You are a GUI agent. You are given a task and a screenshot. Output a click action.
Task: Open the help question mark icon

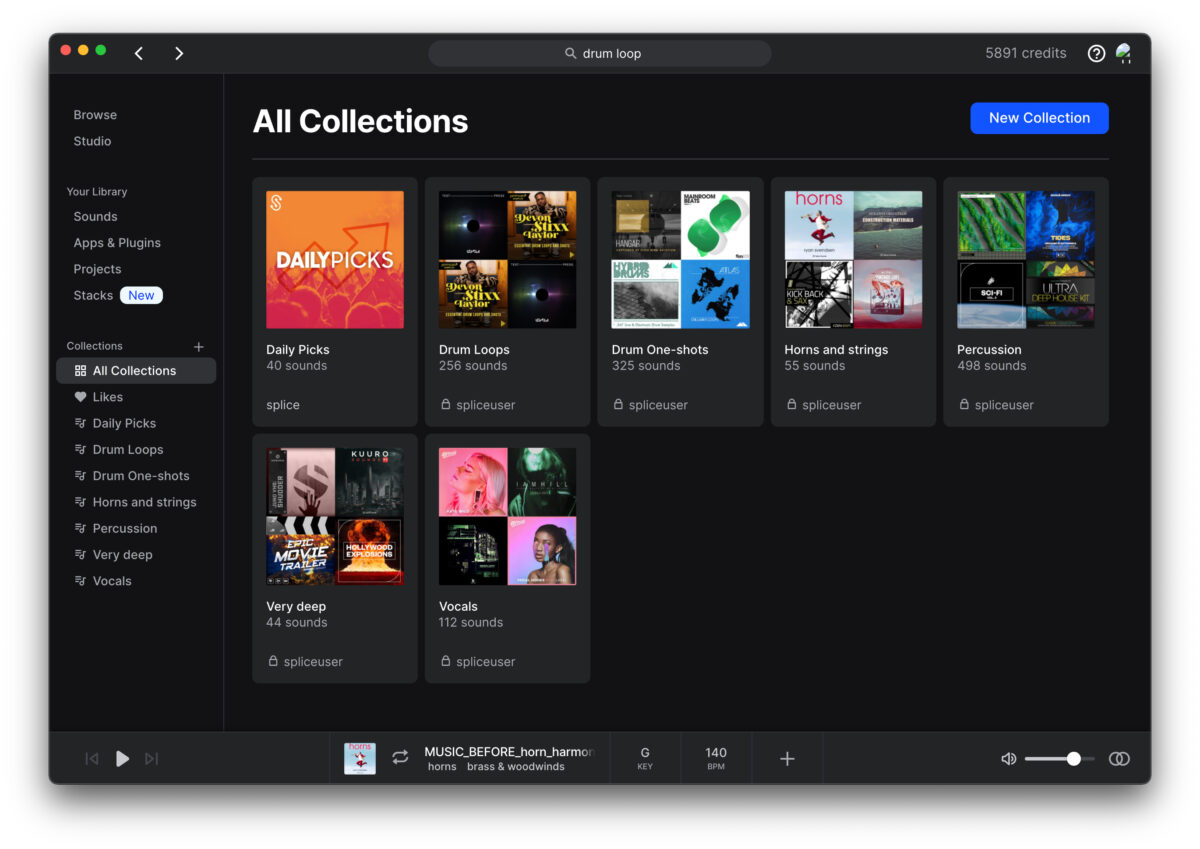tap(1095, 53)
